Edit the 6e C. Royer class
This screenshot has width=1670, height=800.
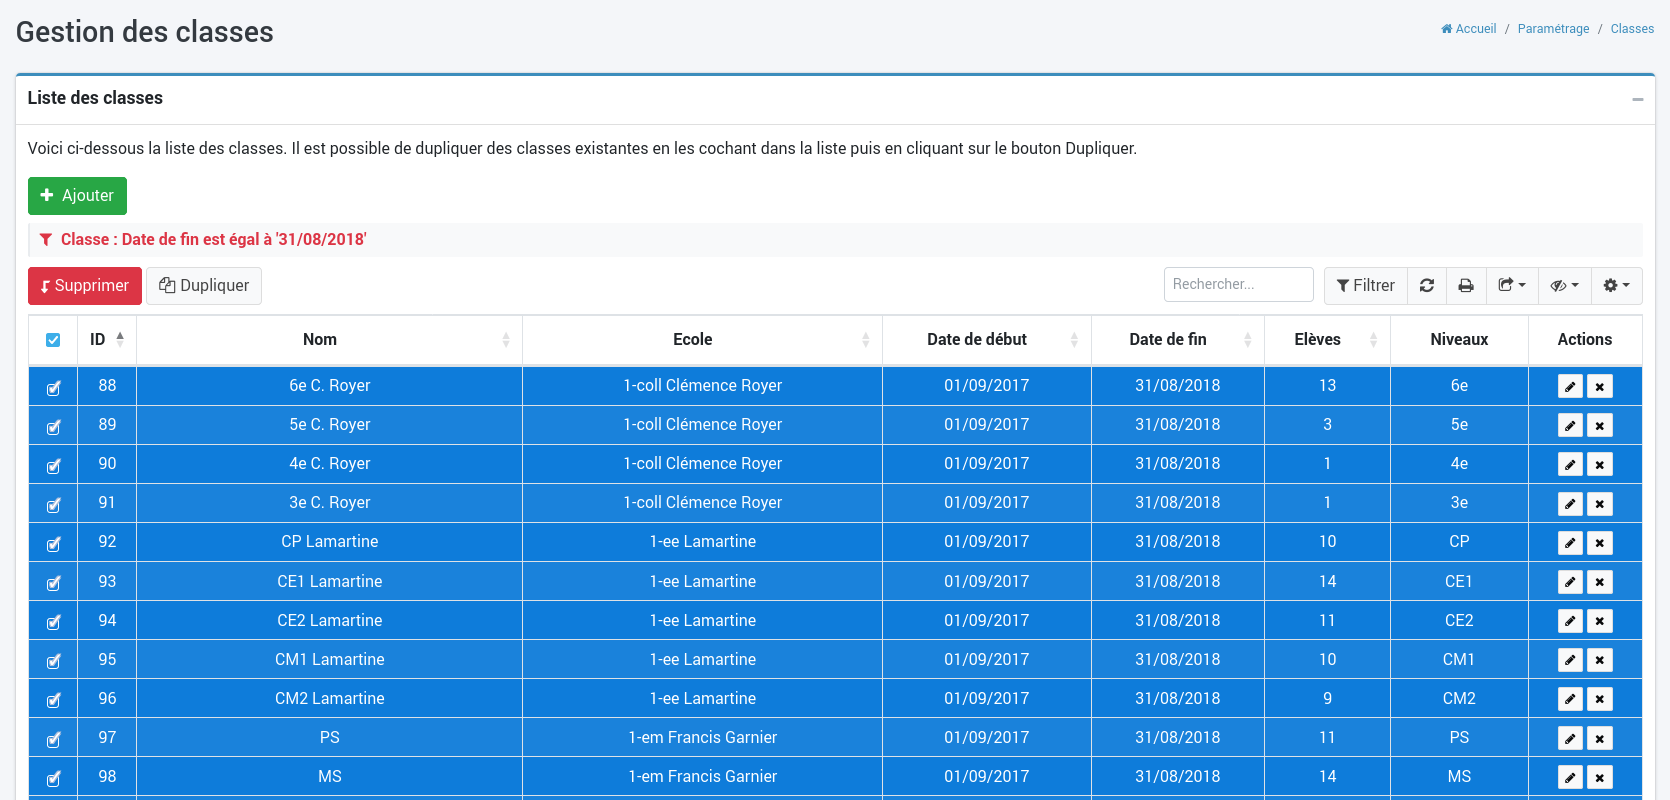1570,387
